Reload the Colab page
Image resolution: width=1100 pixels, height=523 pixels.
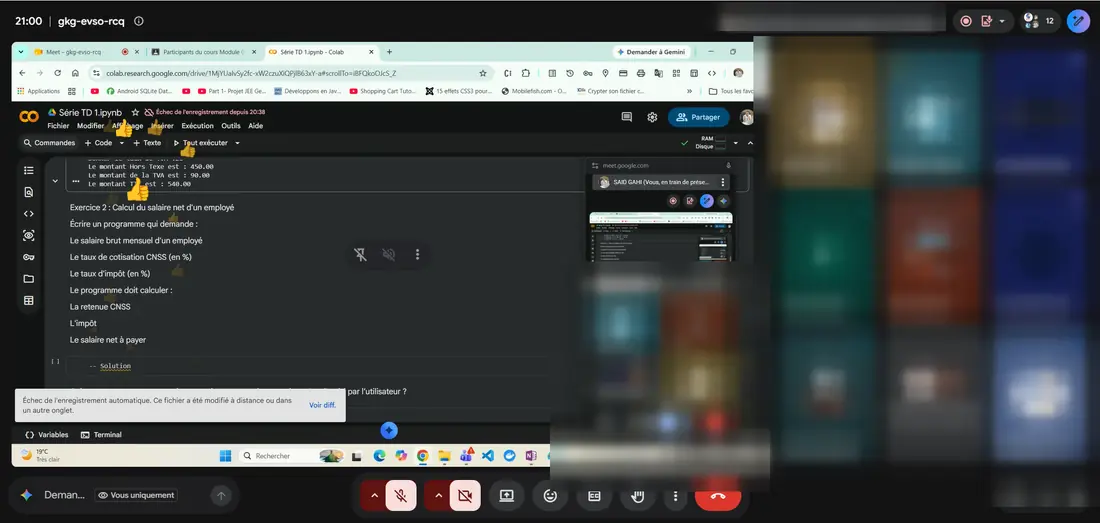tap(58, 73)
